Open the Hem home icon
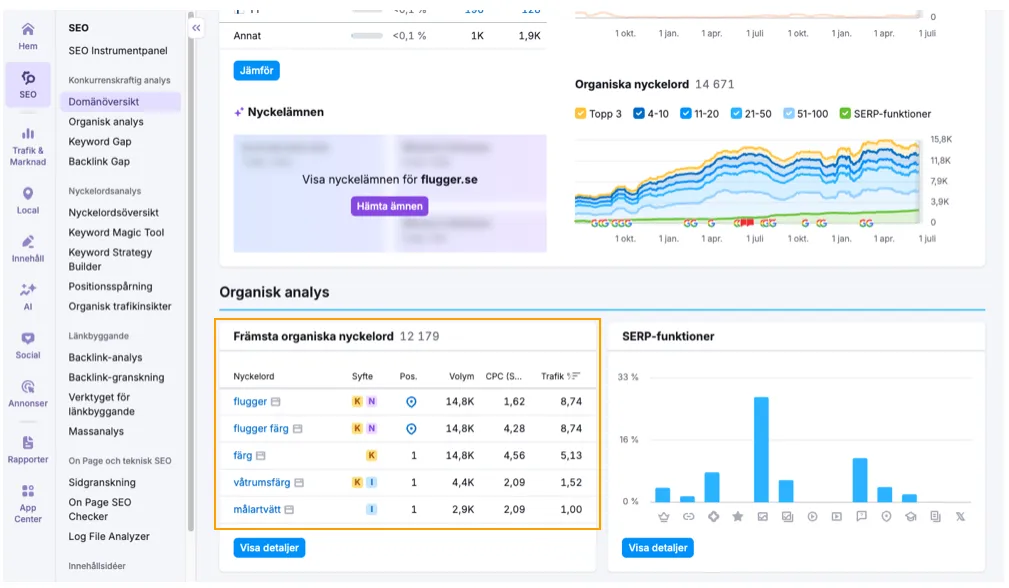Image resolution: width=1009 pixels, height=588 pixels. coord(28,30)
